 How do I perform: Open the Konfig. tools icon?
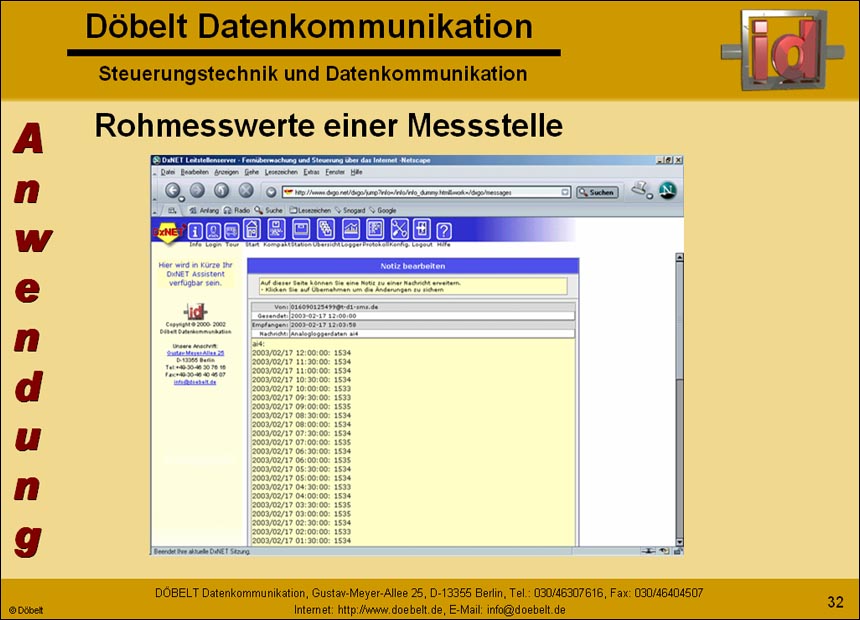(x=399, y=229)
